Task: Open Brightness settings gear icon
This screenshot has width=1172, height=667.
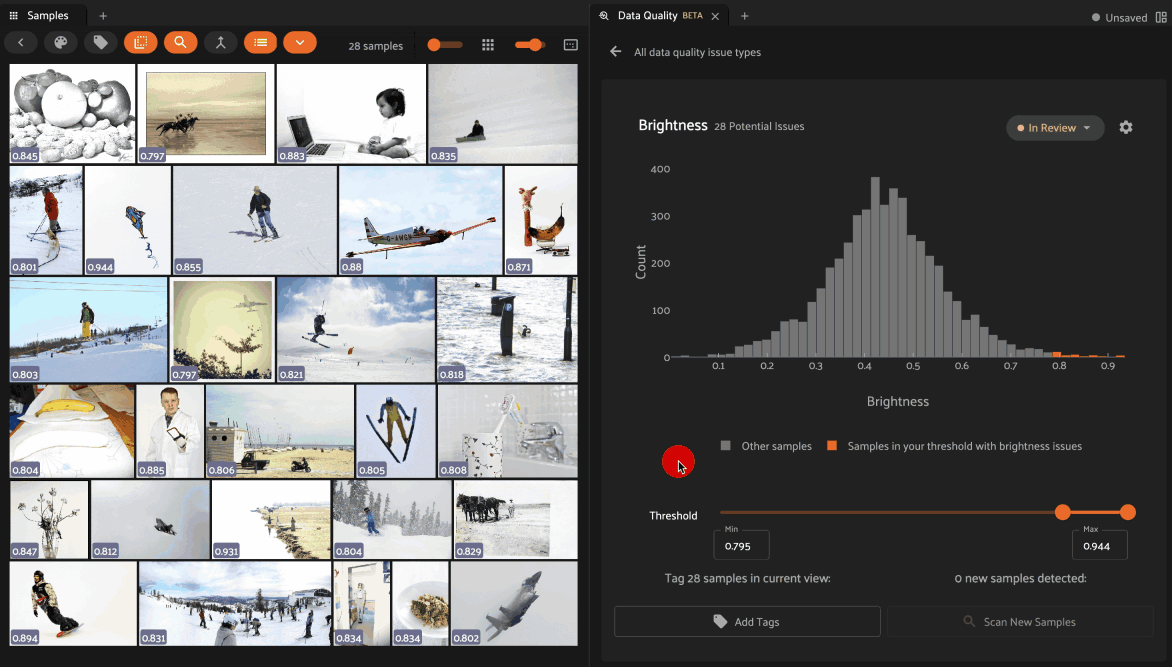Action: 1126,127
